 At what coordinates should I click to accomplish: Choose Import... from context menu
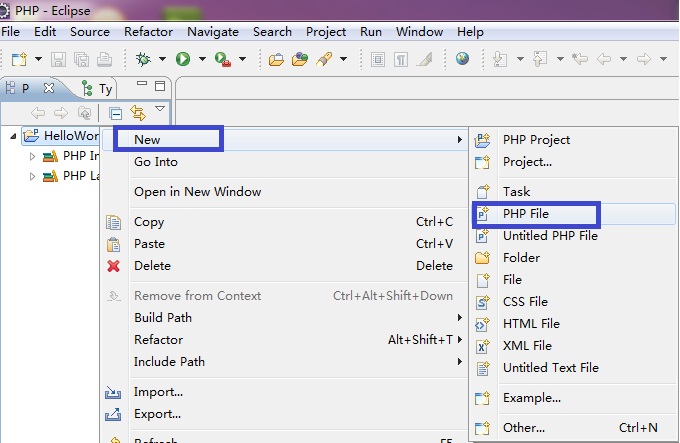[x=285, y=392]
